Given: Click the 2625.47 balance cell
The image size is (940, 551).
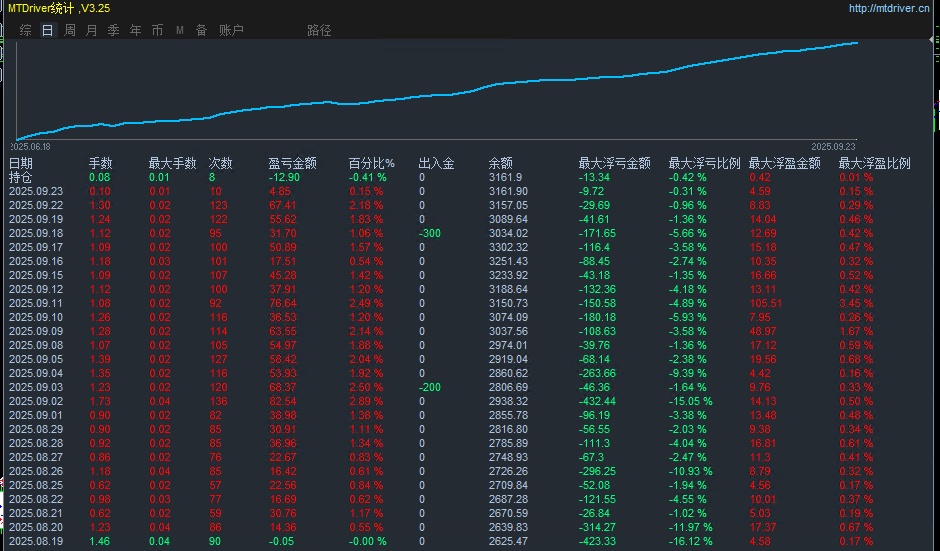Looking at the screenshot, I should click(x=508, y=541).
